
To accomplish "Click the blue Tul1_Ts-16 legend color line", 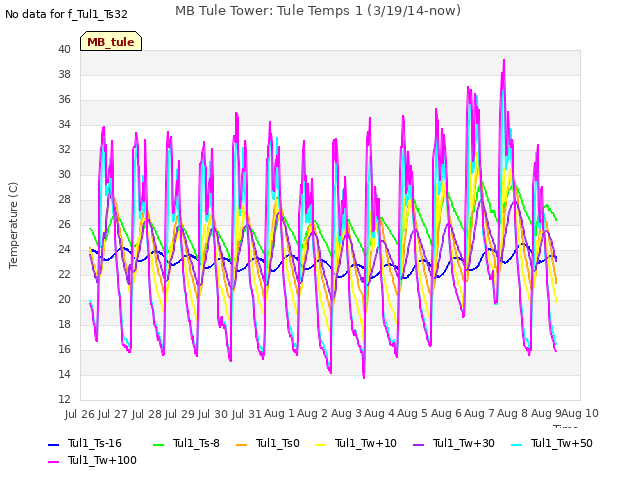I will coord(54,444).
